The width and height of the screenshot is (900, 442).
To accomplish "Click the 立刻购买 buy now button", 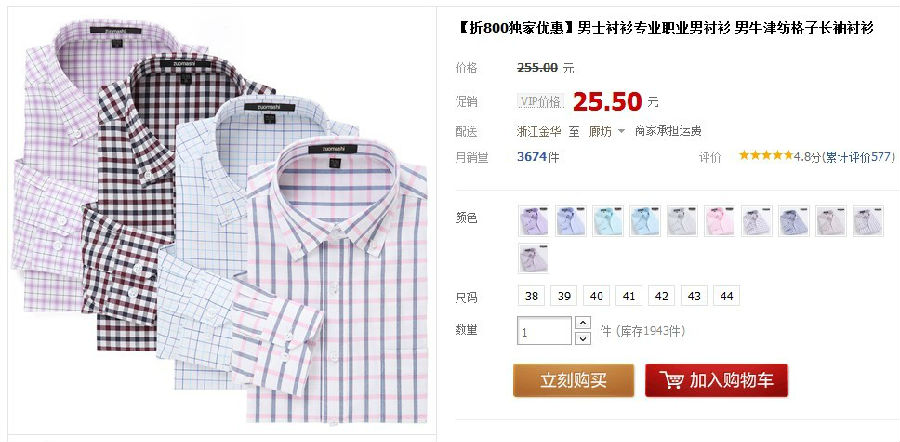I will tap(573, 380).
